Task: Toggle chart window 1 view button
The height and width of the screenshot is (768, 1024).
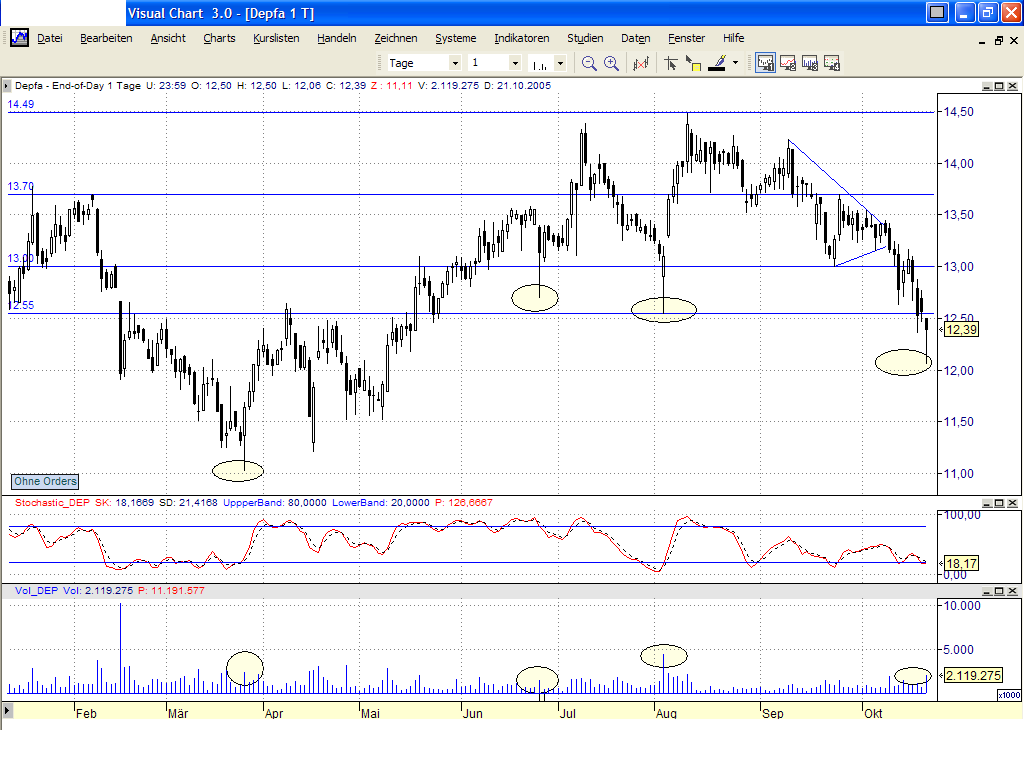Action: point(766,63)
